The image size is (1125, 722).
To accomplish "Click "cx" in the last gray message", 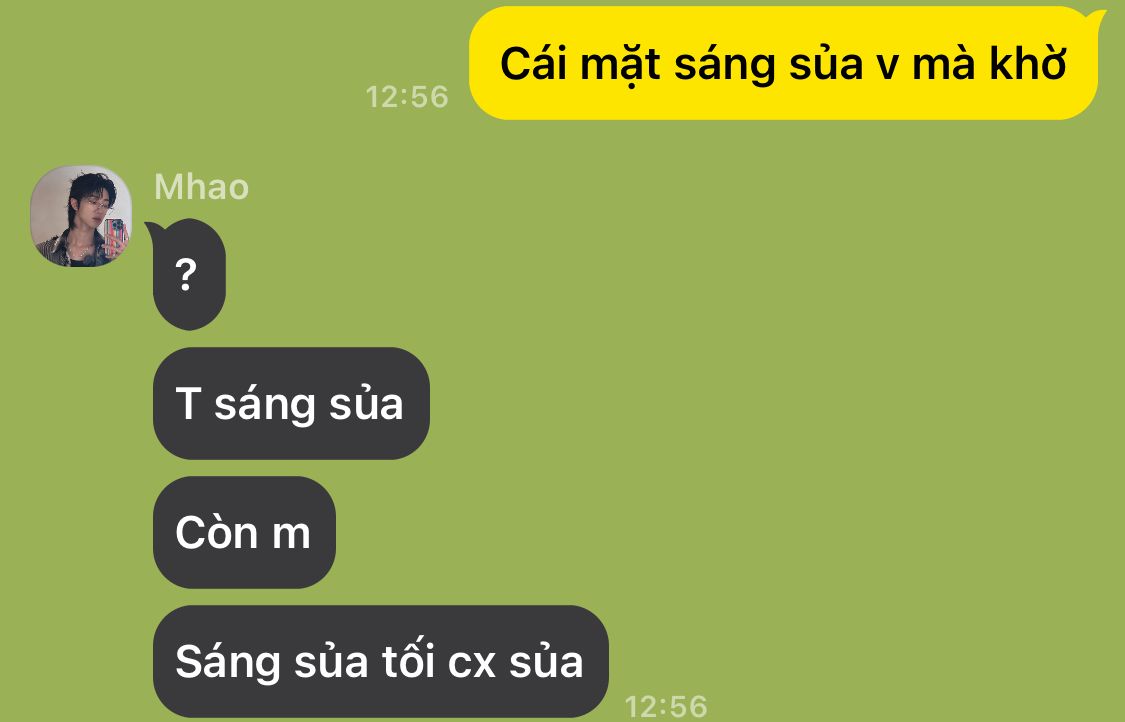I will click(471, 663).
